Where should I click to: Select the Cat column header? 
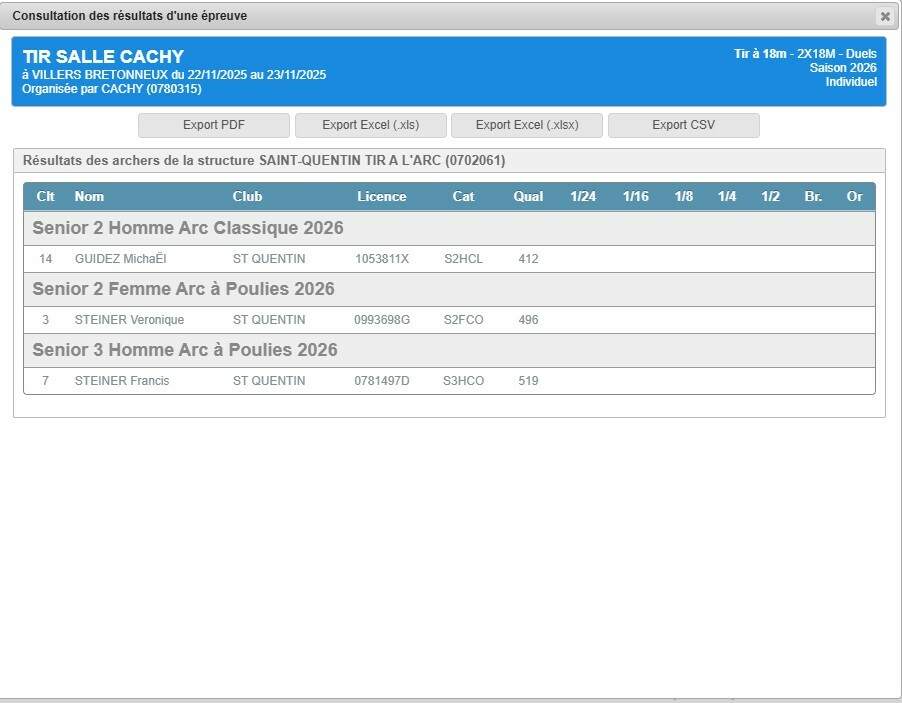pos(463,196)
